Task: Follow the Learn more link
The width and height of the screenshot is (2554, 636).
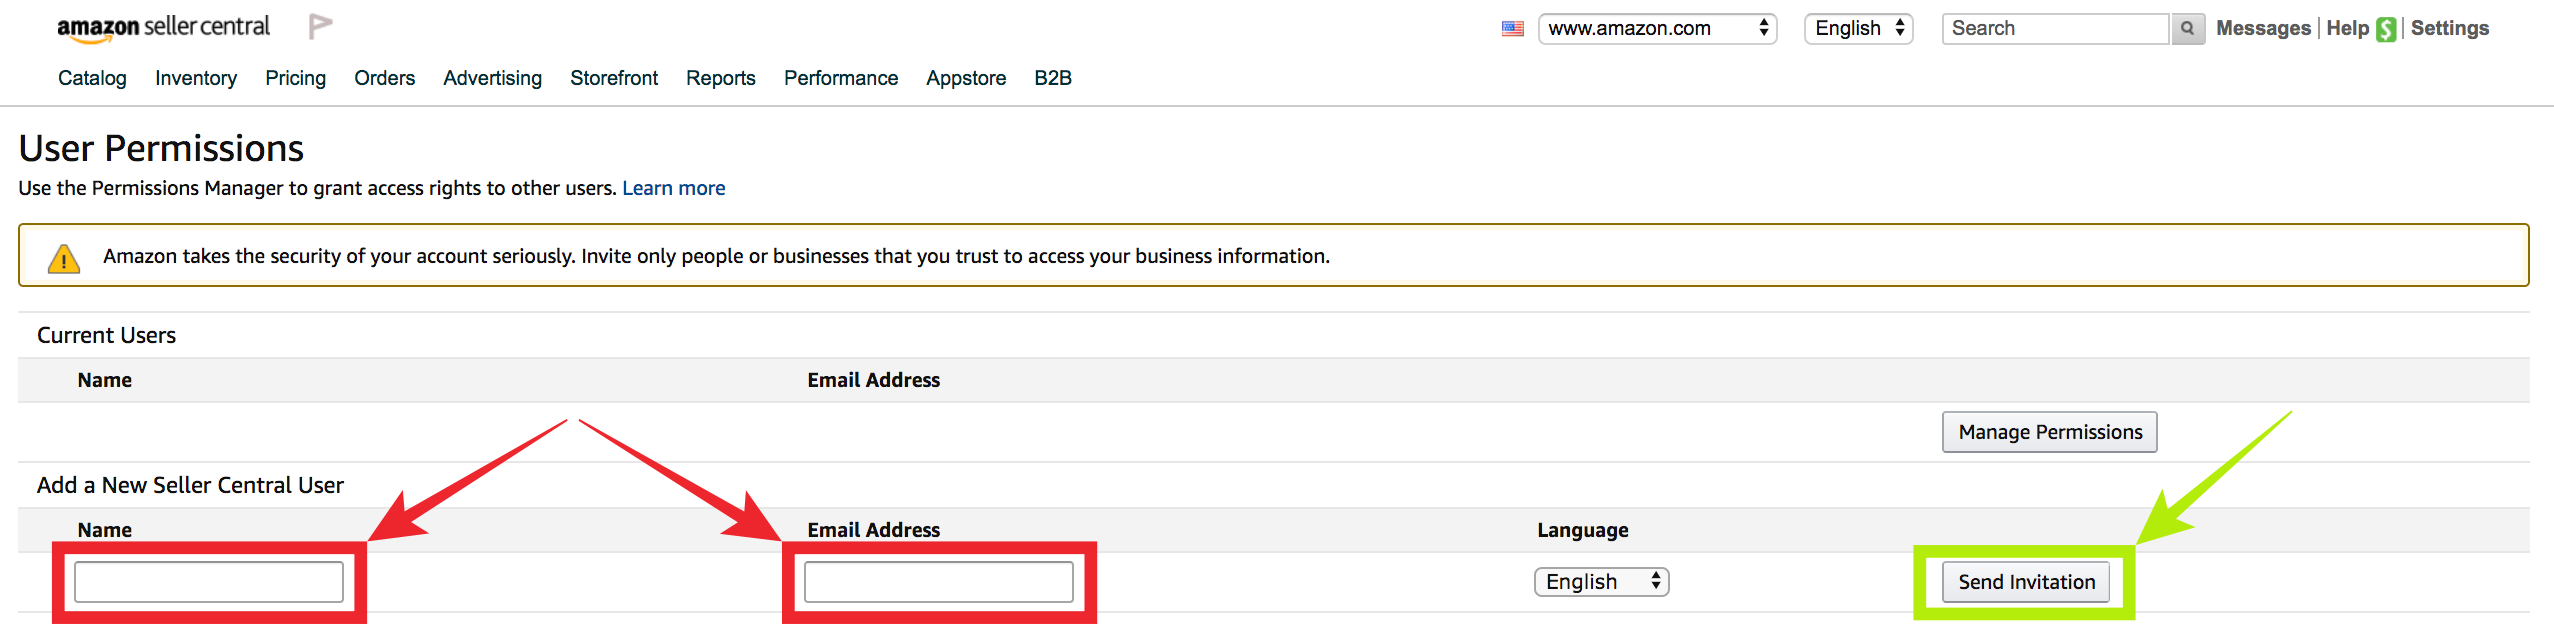Action: click(673, 188)
